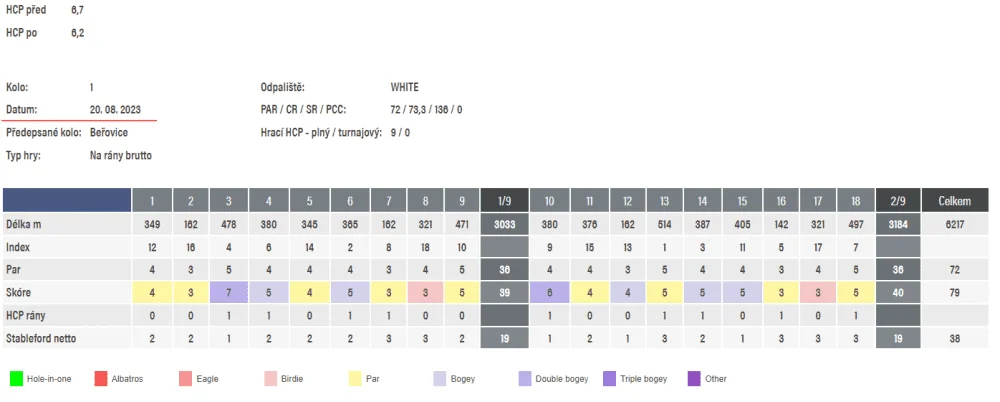Click the hole 10 score of 6
Viewport: 1000px width, 402px height.
coord(549,292)
